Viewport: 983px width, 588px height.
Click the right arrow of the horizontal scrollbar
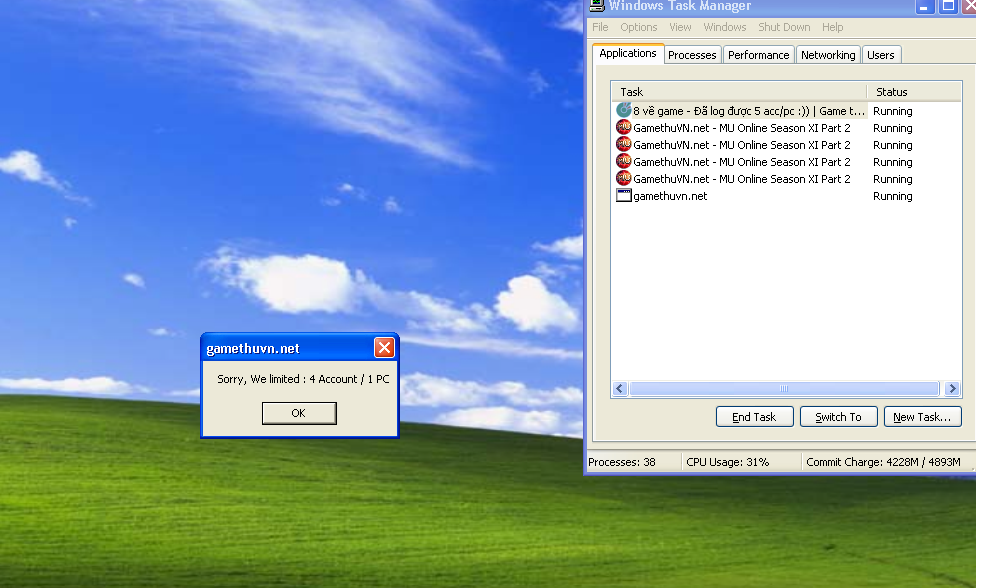tap(952, 389)
